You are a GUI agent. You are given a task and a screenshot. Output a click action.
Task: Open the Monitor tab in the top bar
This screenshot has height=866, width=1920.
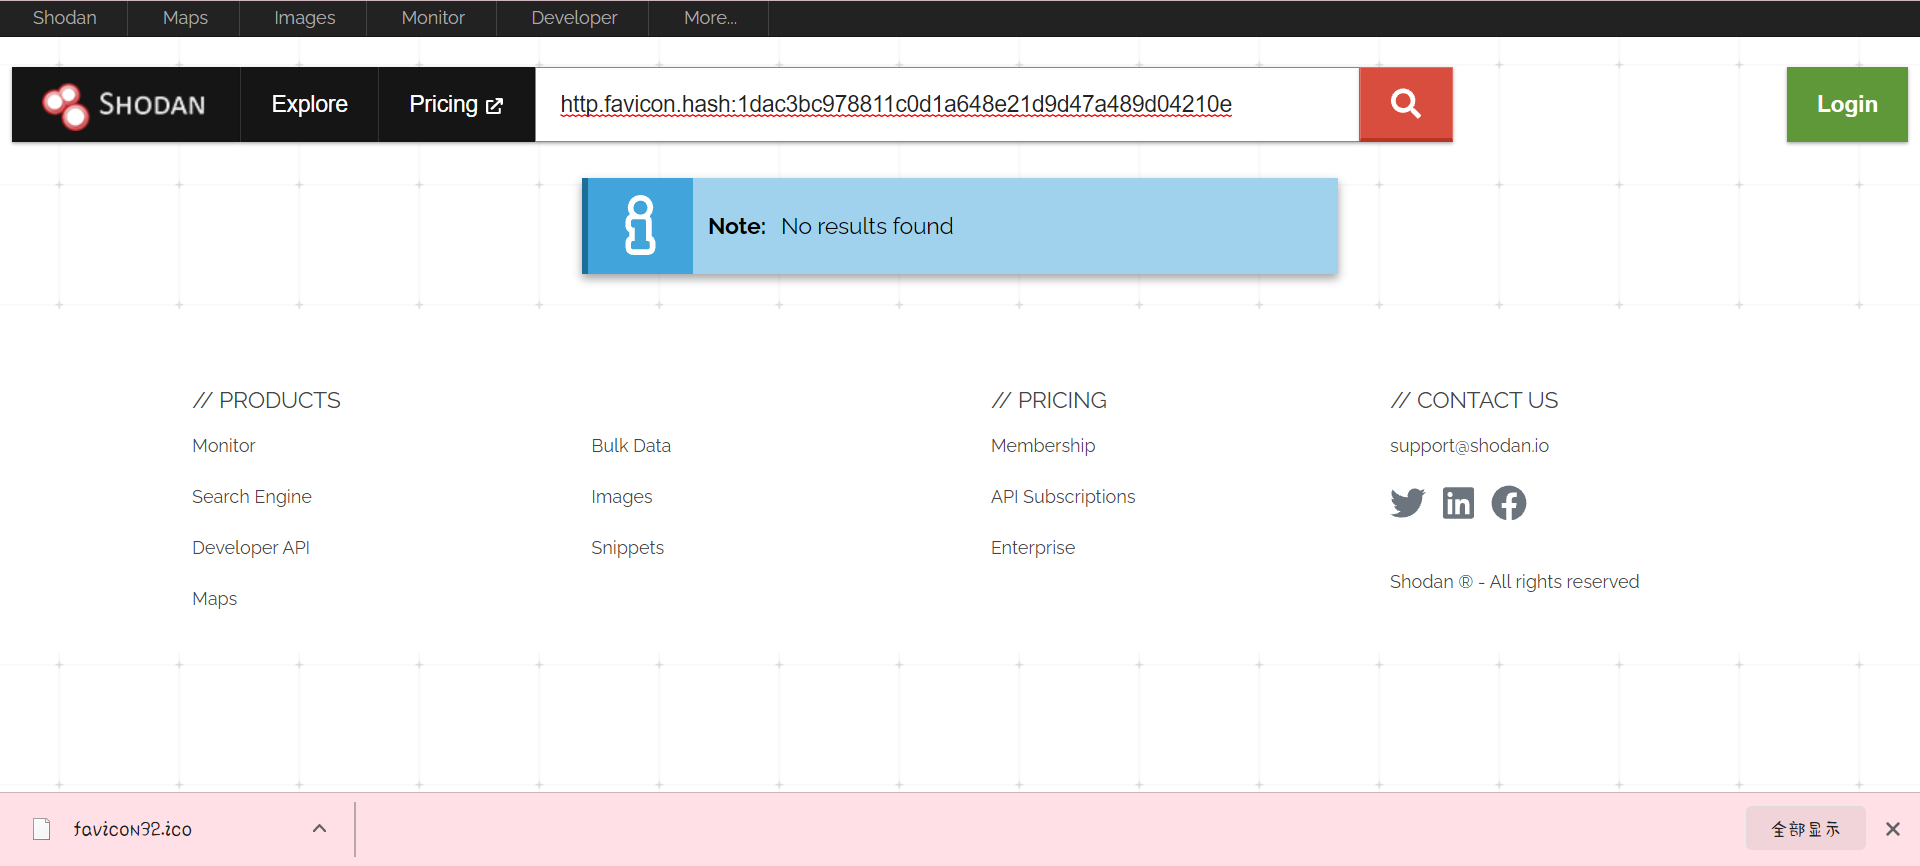coord(433,18)
